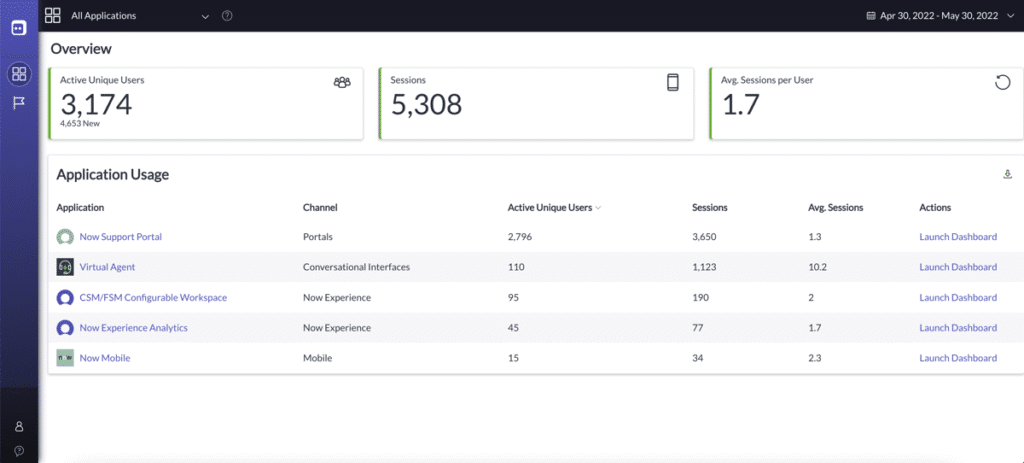Click the app logo at top-left corner
This screenshot has width=1024, height=463.
tap(19, 28)
